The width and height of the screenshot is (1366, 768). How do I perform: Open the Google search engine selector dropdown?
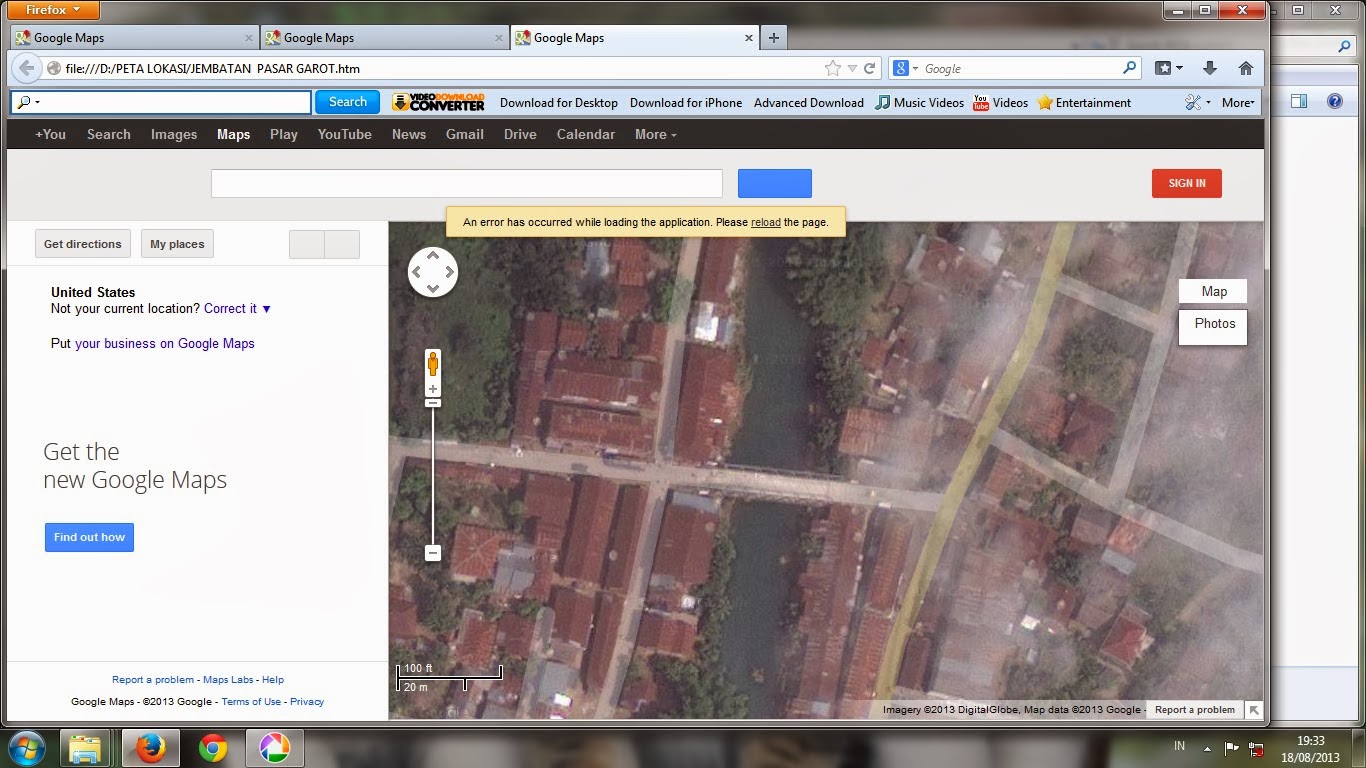[x=906, y=68]
